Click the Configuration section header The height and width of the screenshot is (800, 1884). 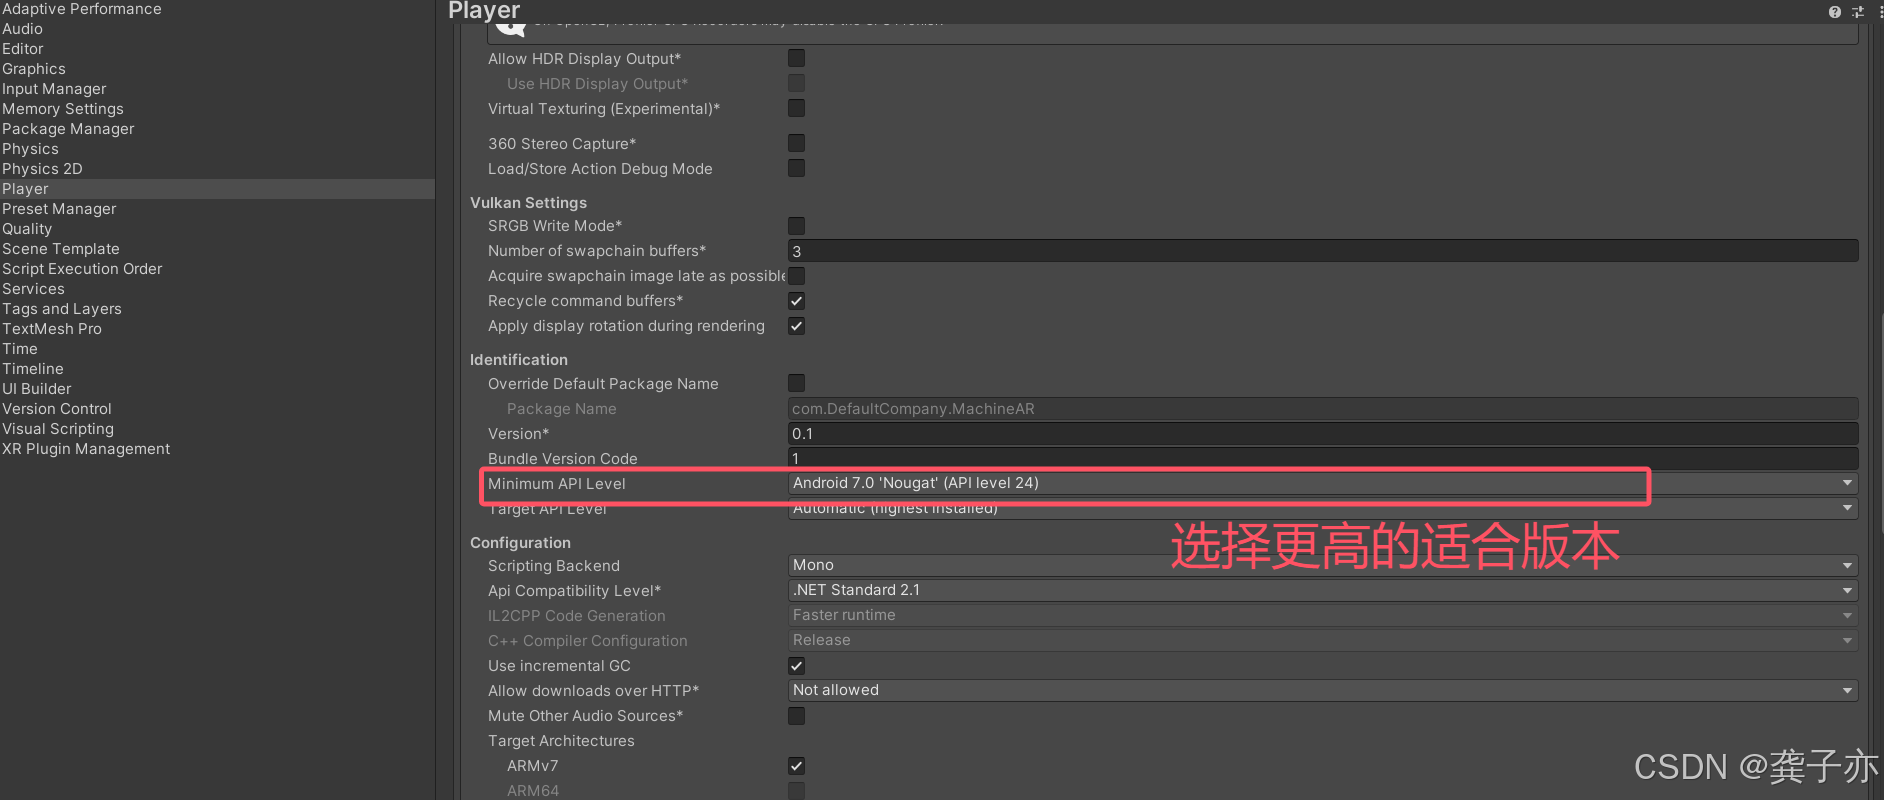pos(520,543)
